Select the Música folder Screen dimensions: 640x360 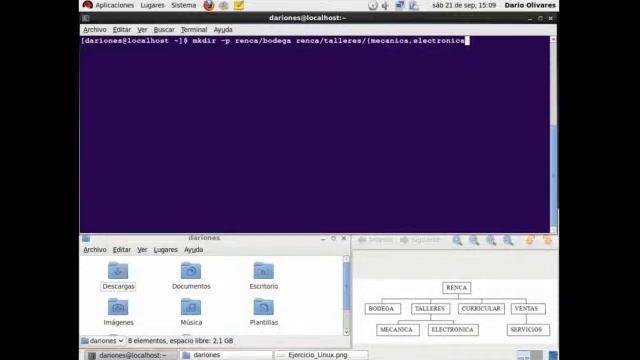191,312
